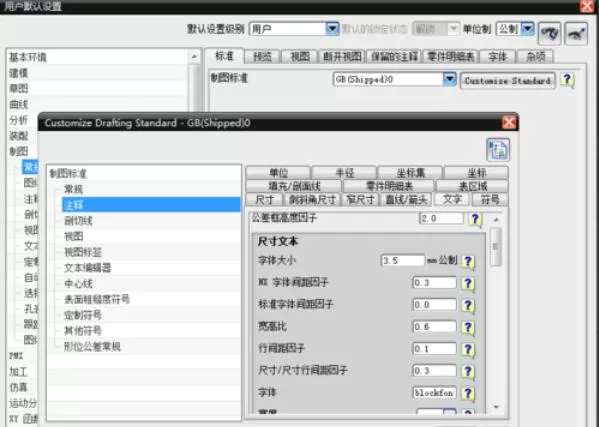Viewport: 599px width, 427px height.
Task: Select 表面粗糙度符号 in the tree
Action: 97,299
